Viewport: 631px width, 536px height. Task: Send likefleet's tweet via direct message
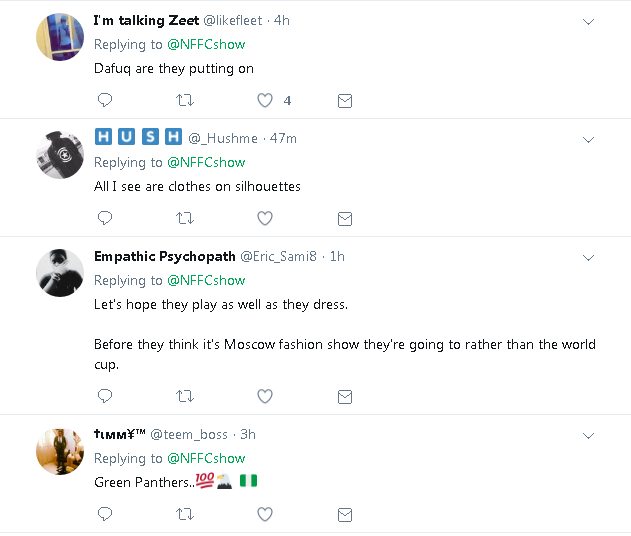pos(345,100)
